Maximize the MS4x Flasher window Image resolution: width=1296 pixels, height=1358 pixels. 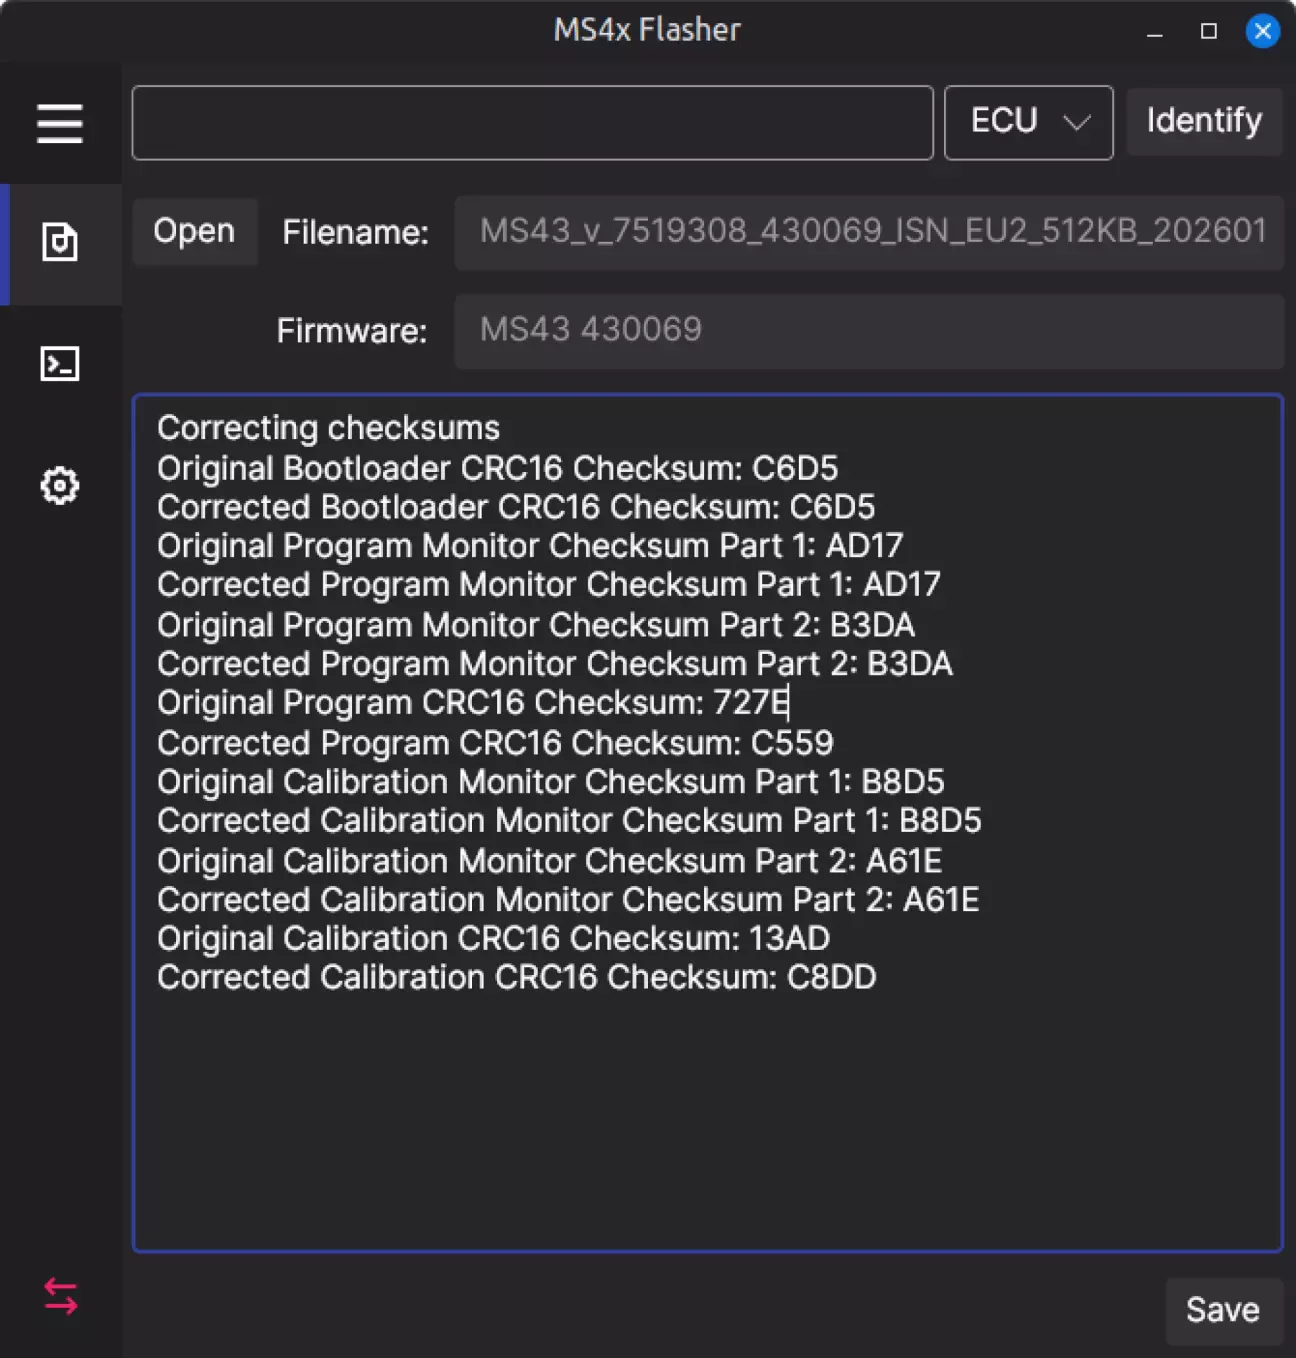(x=1209, y=32)
